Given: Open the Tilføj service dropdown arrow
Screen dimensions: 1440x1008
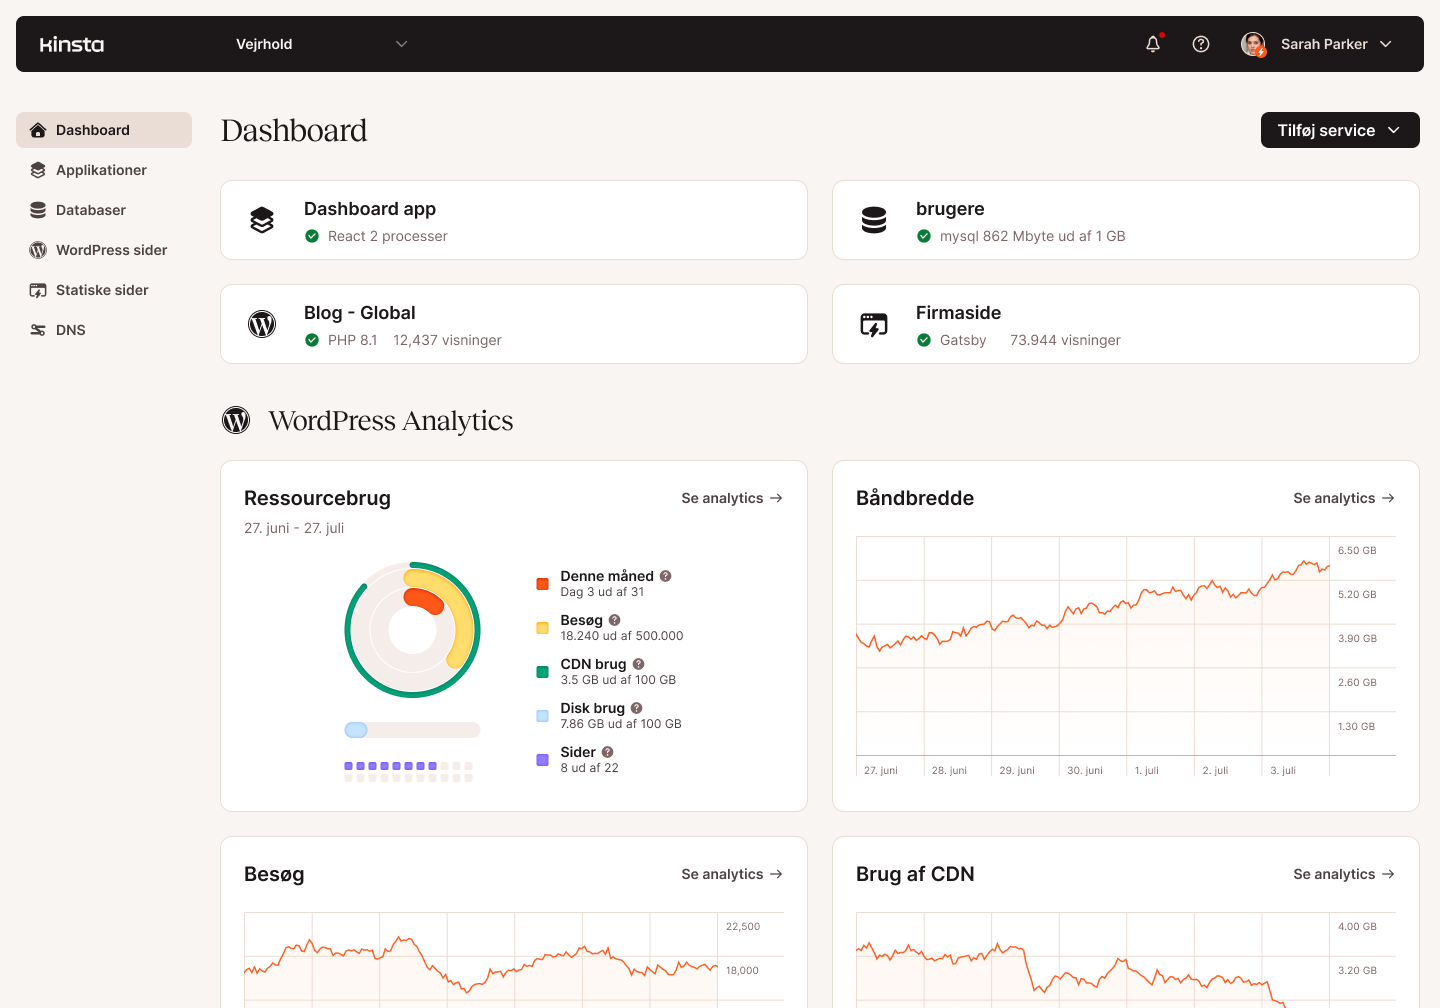Looking at the screenshot, I should click(1396, 130).
